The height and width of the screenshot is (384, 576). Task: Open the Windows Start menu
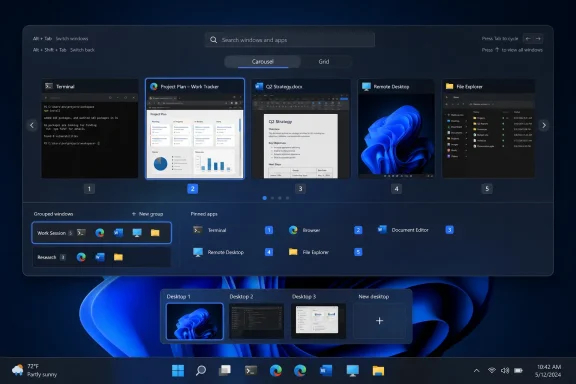tap(178, 371)
